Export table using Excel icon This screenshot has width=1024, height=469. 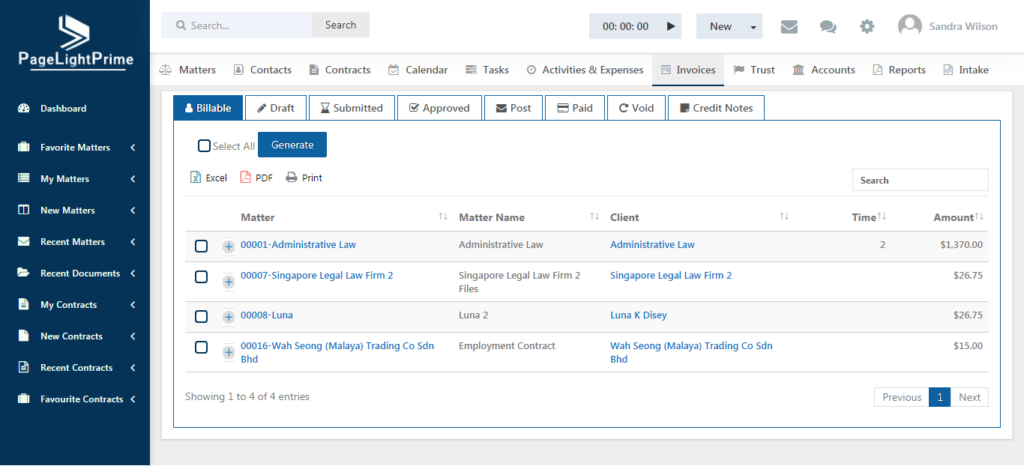[x=195, y=178]
